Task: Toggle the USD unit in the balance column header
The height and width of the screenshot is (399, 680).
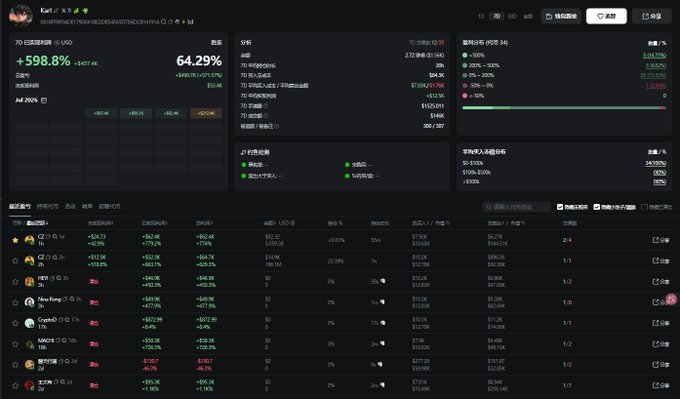Action: (286, 223)
